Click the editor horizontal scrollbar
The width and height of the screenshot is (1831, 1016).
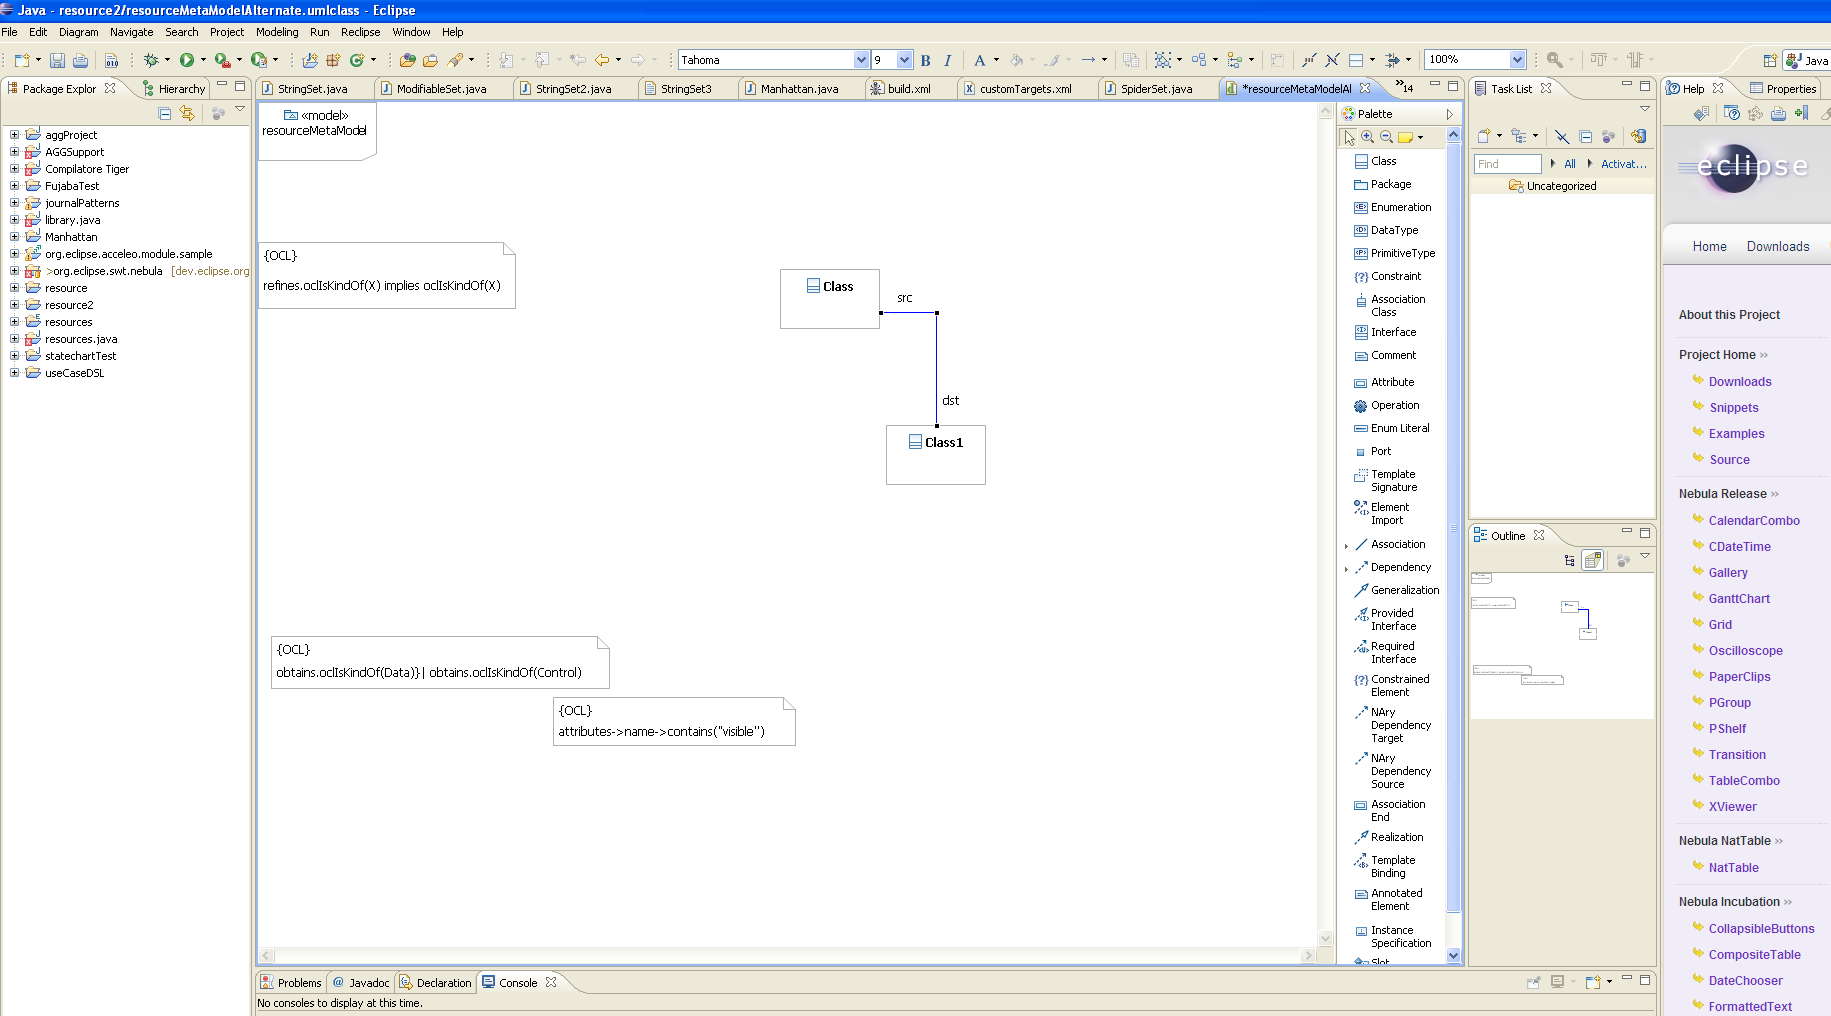coord(788,956)
